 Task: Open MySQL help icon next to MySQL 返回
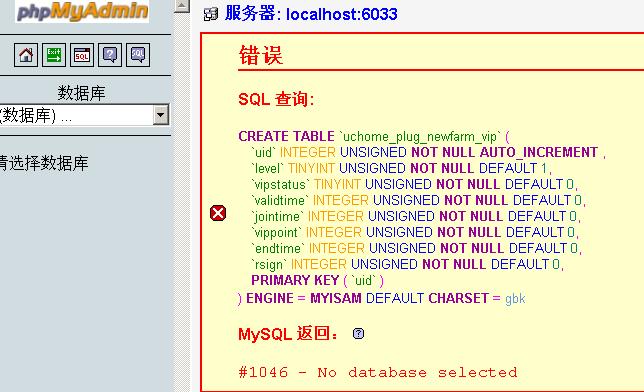click(x=358, y=333)
